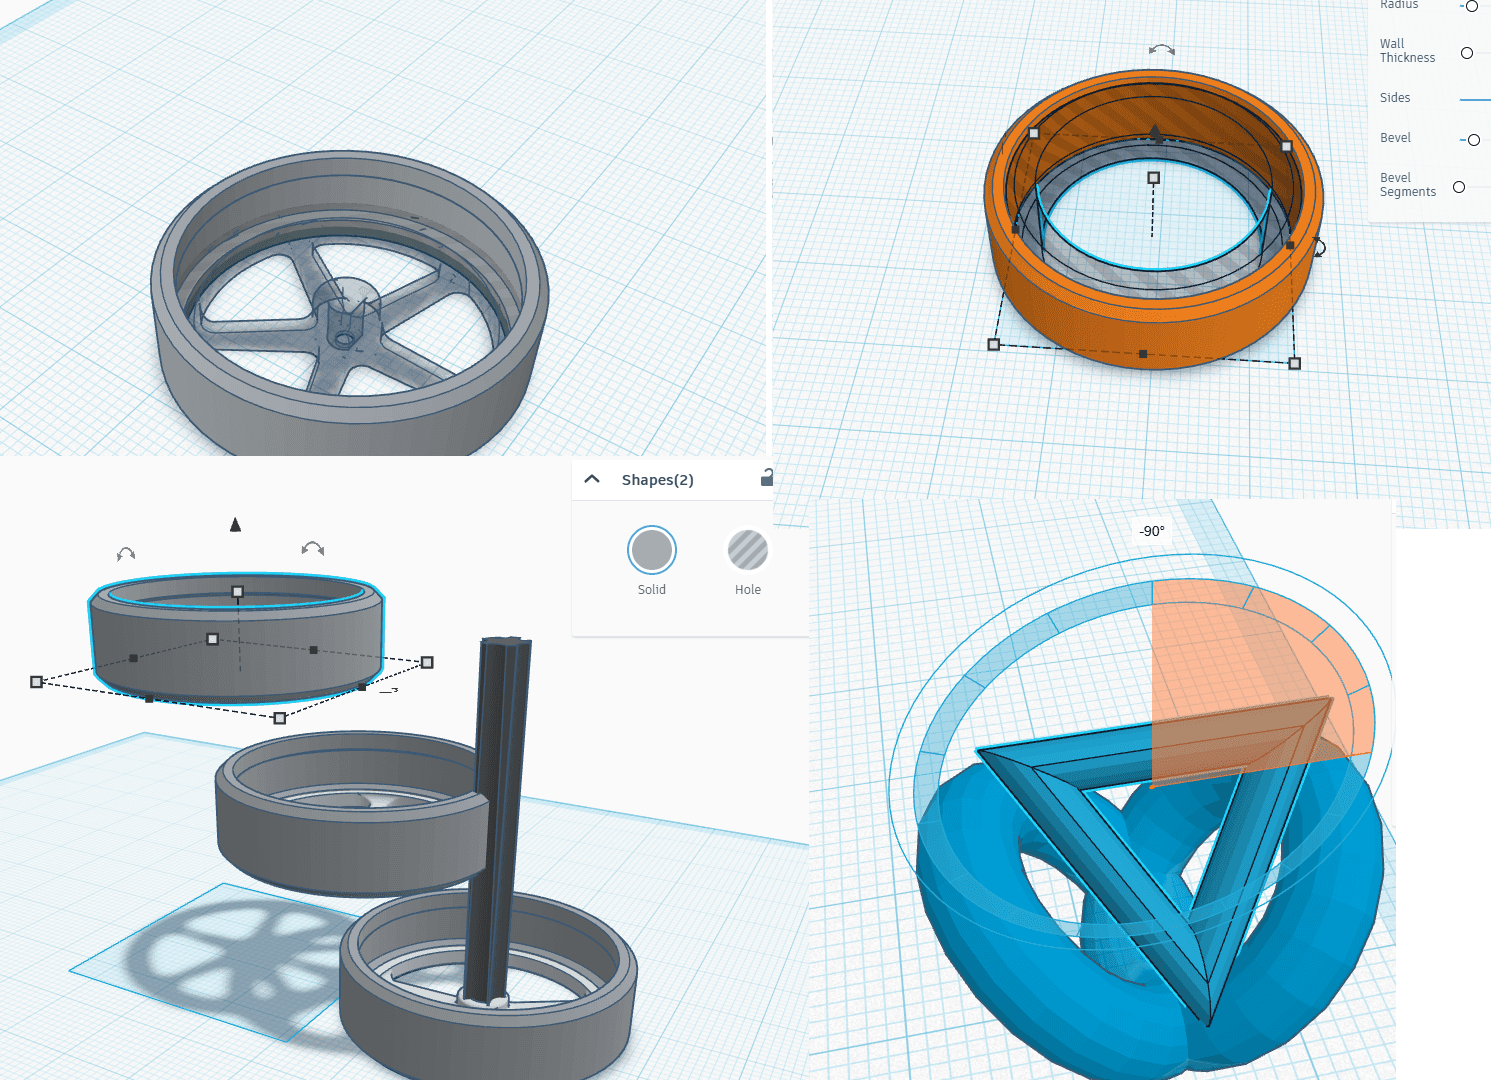Click right rotation arrow above gray ring
1491x1080 pixels.
(313, 548)
